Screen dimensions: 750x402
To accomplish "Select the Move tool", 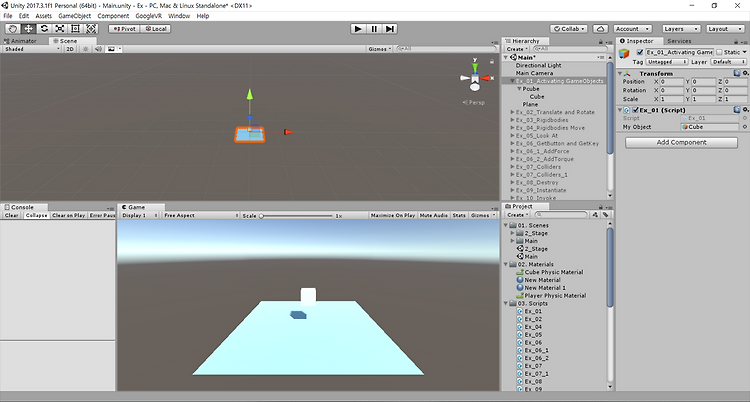I will [28, 29].
